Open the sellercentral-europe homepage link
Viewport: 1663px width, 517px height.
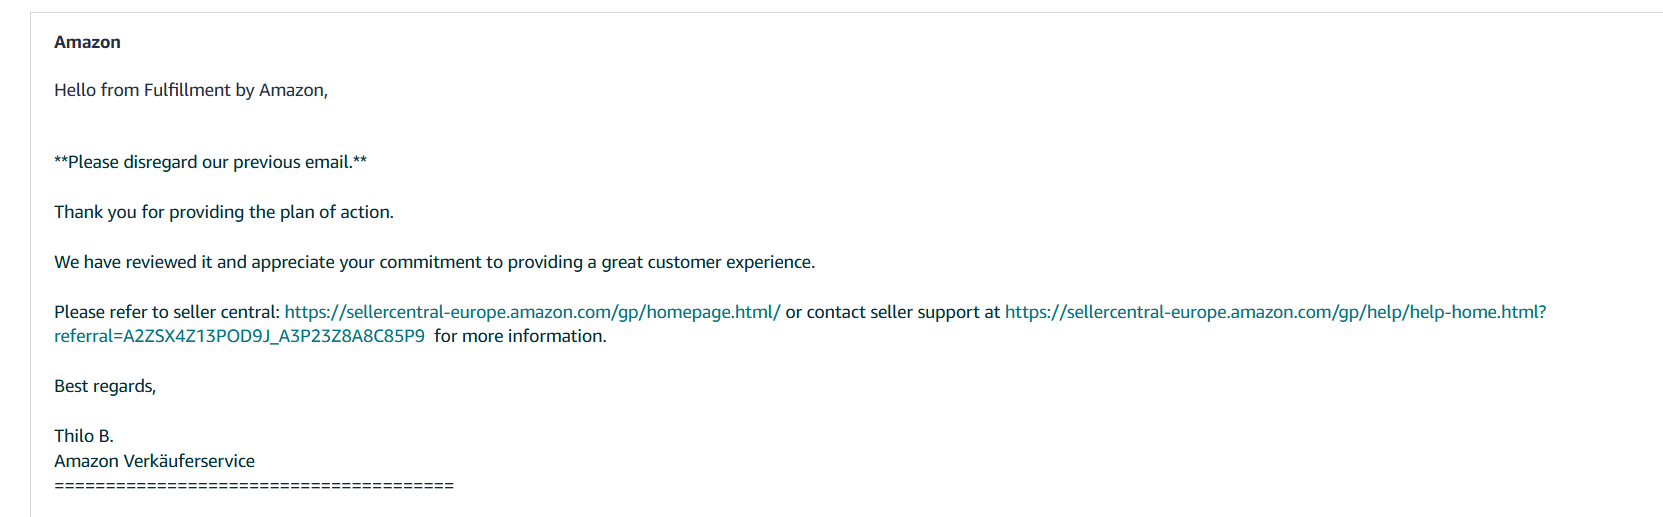[x=532, y=312]
